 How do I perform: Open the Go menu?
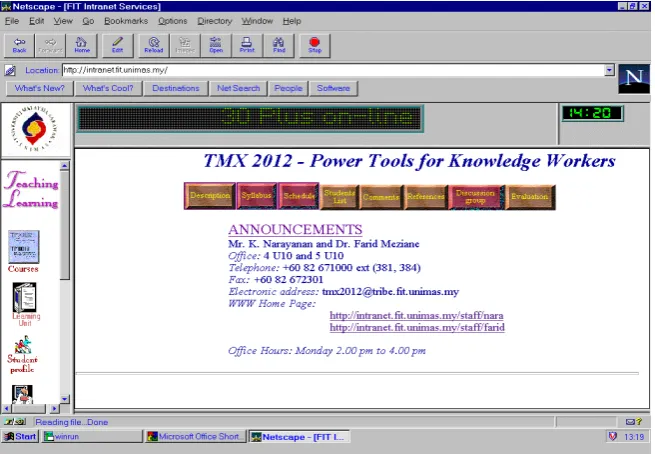tap(88, 21)
